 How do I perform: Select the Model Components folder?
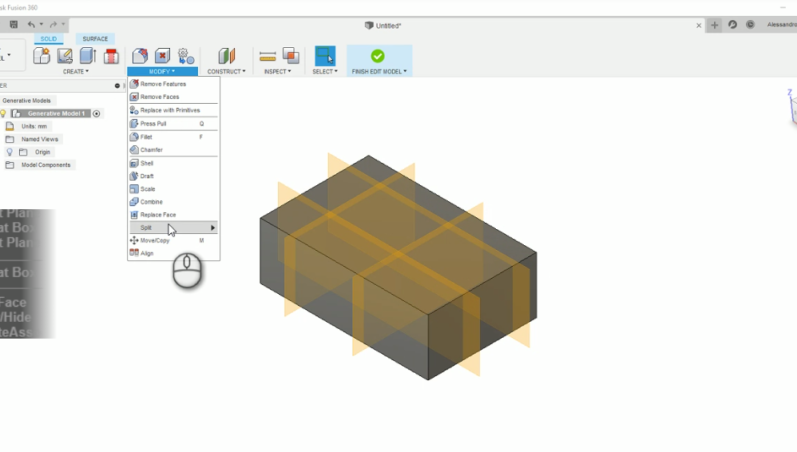46,165
